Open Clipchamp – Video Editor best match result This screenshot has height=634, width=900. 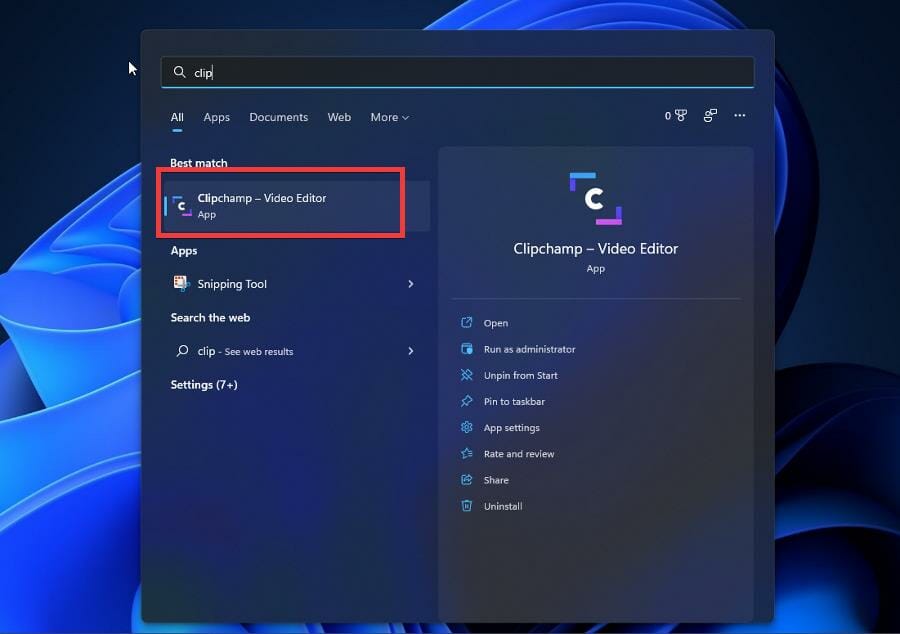coord(296,206)
